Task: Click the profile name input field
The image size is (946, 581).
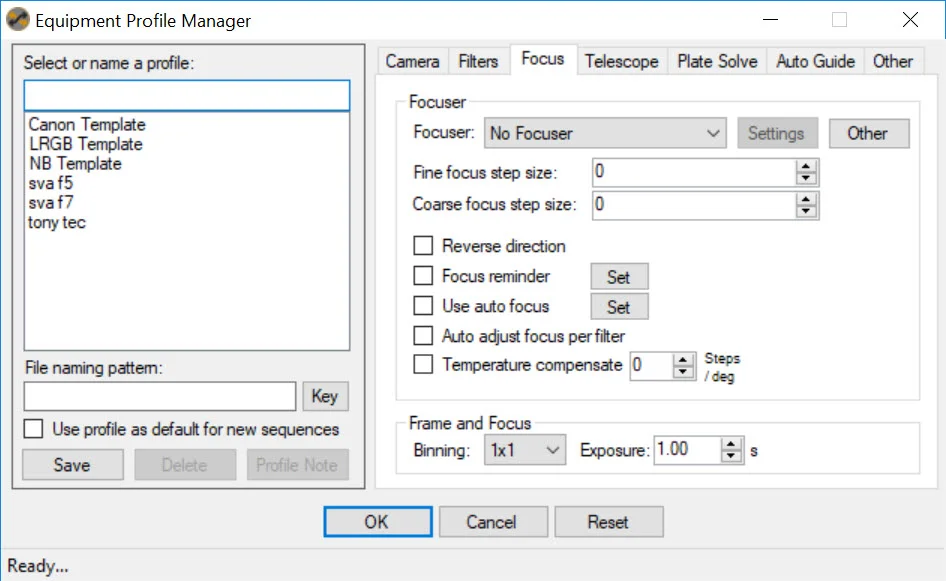Action: (186, 95)
